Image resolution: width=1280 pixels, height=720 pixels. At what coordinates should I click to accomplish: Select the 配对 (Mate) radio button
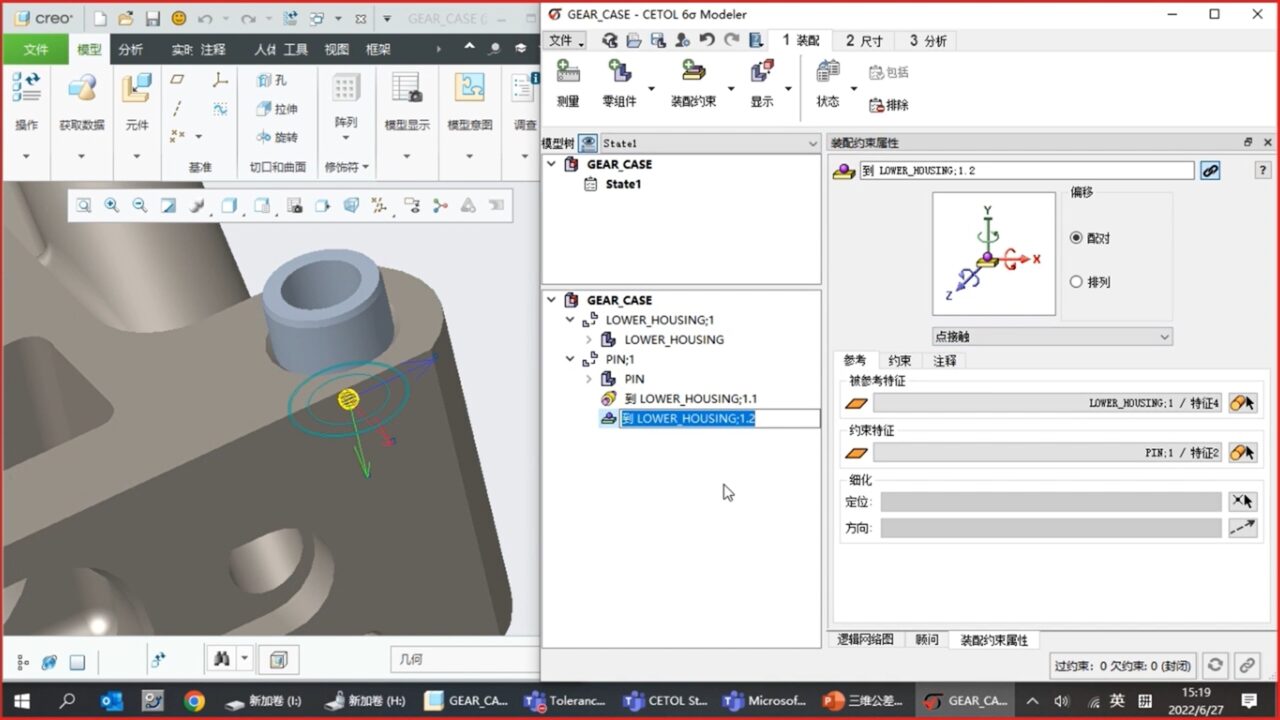[x=1076, y=238]
